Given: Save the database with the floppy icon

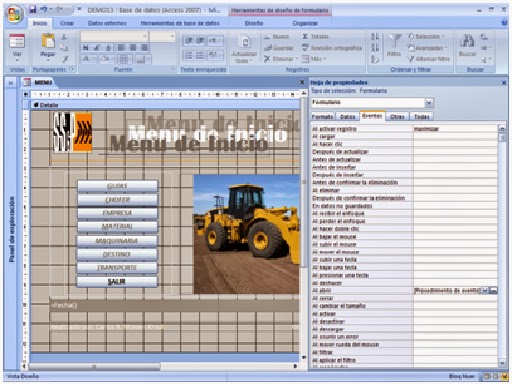Looking at the screenshot, I should point(32,10).
